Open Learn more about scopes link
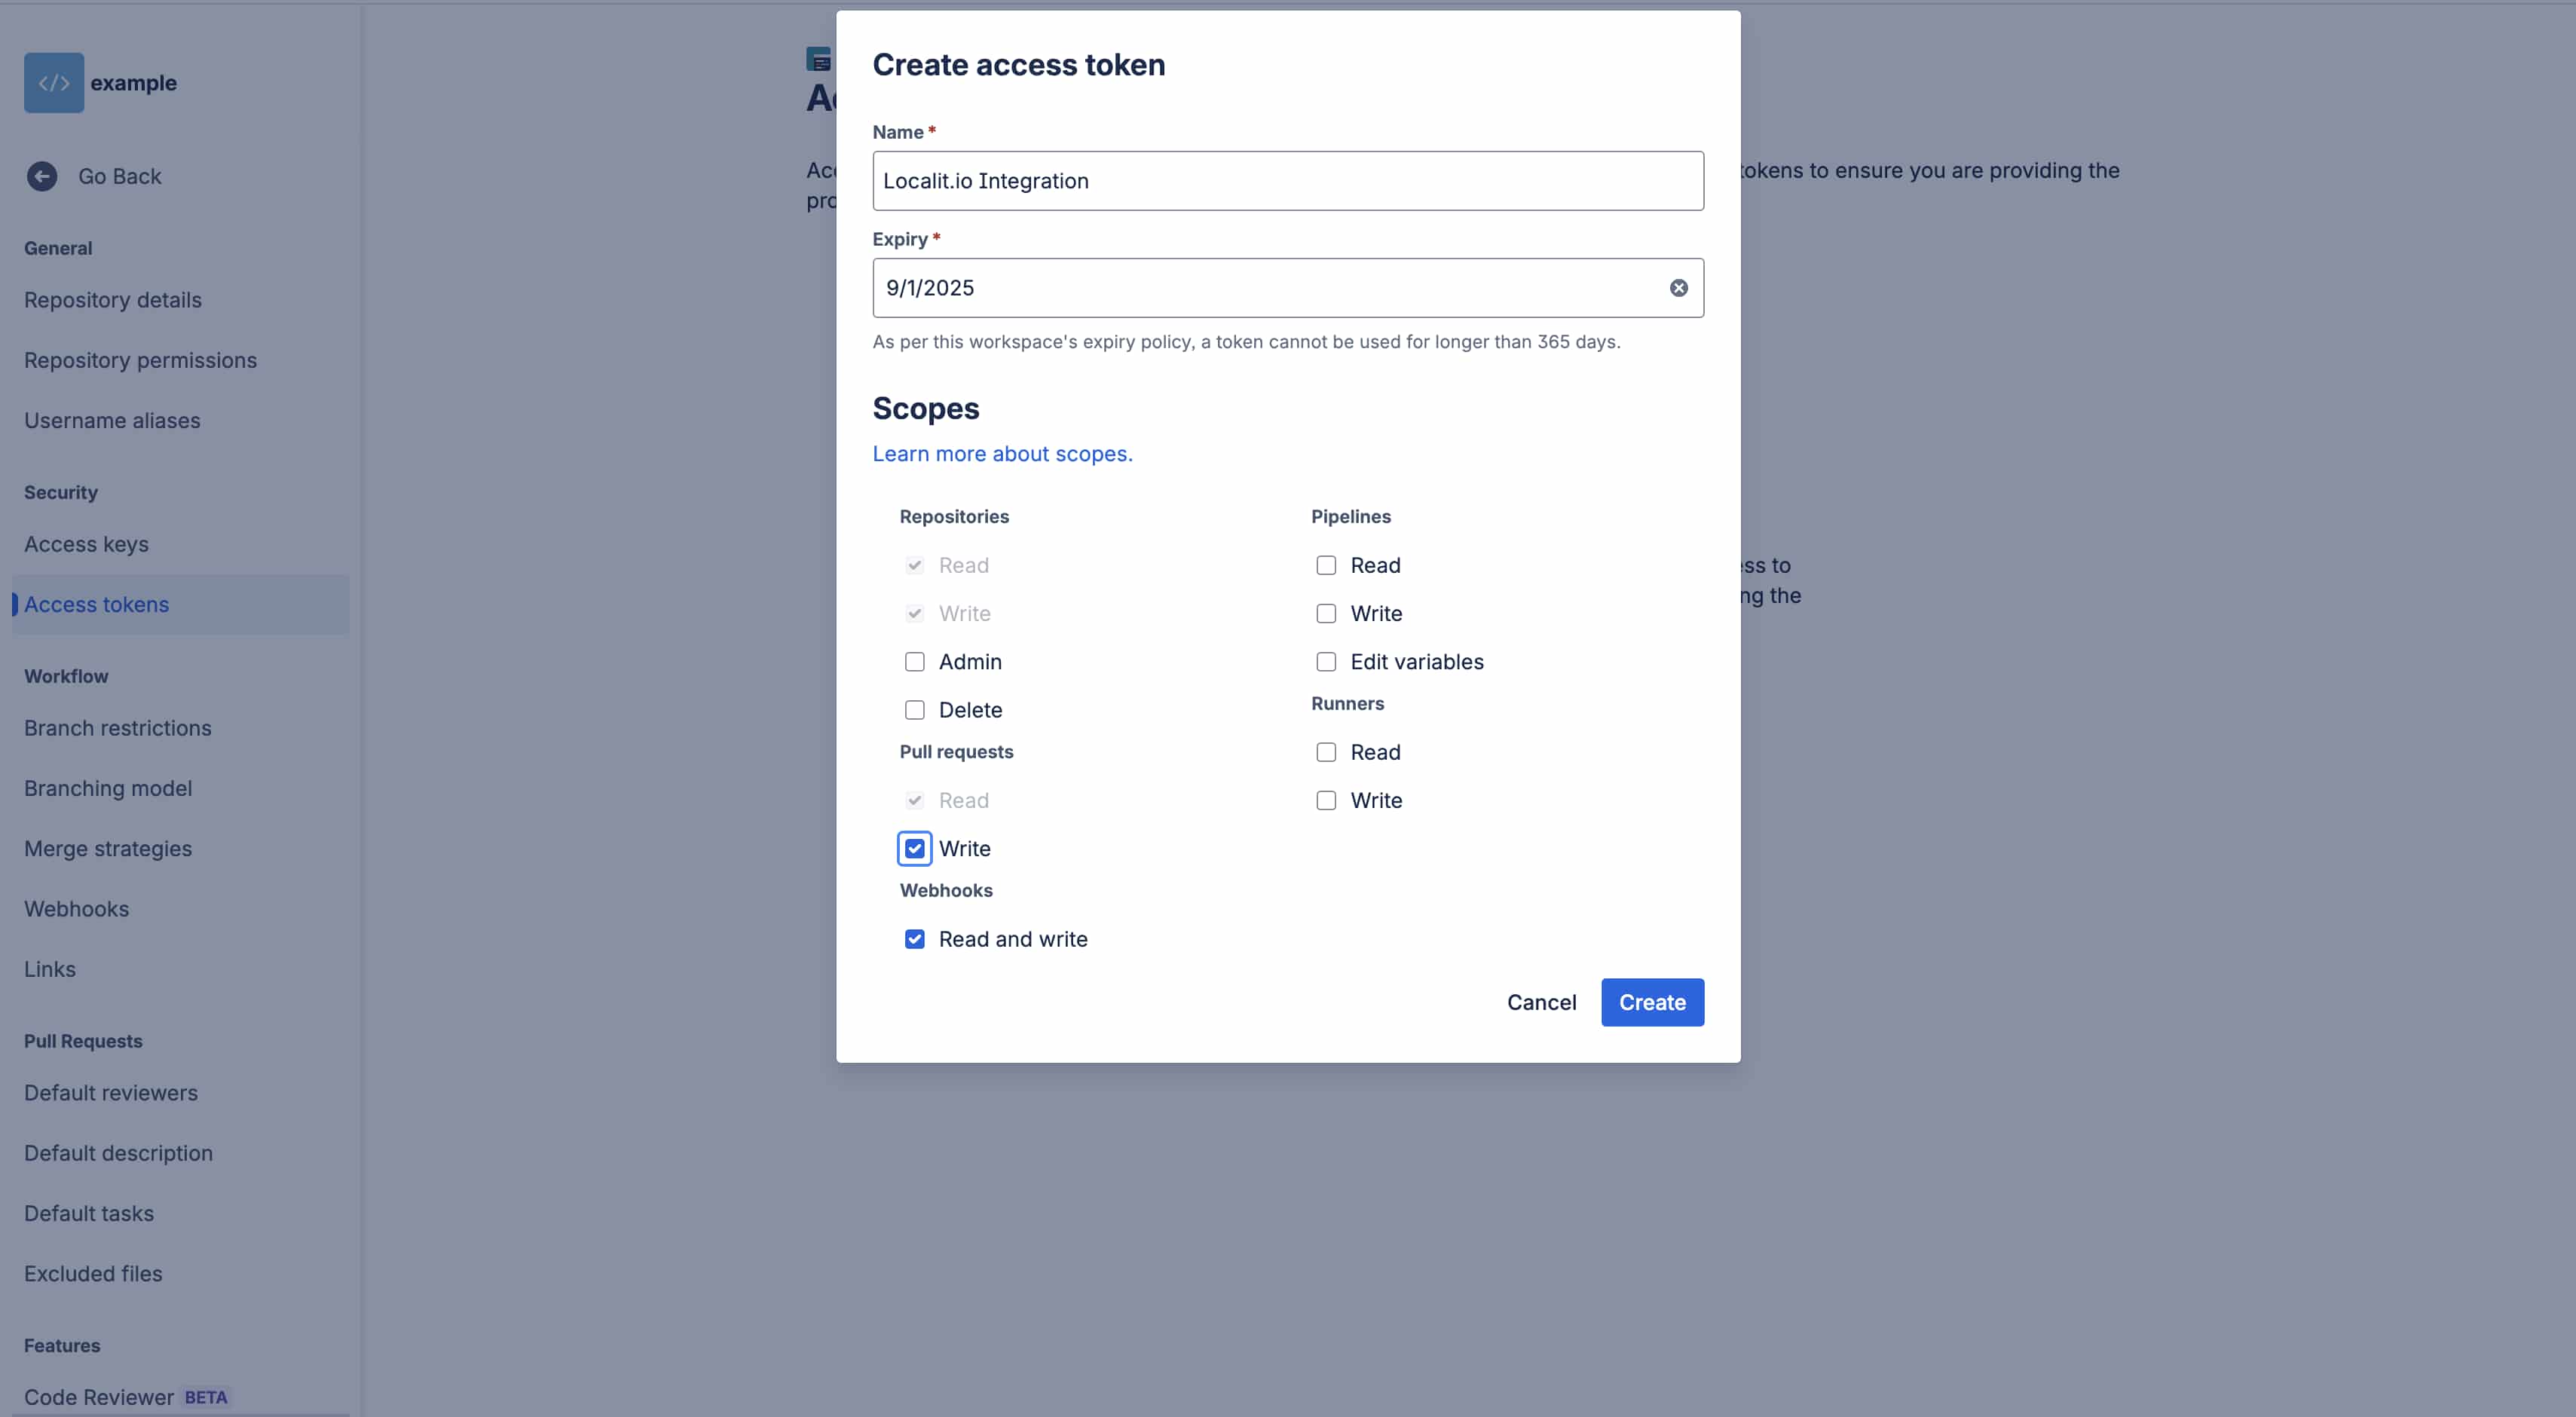Image resolution: width=2576 pixels, height=1417 pixels. click(1002, 454)
